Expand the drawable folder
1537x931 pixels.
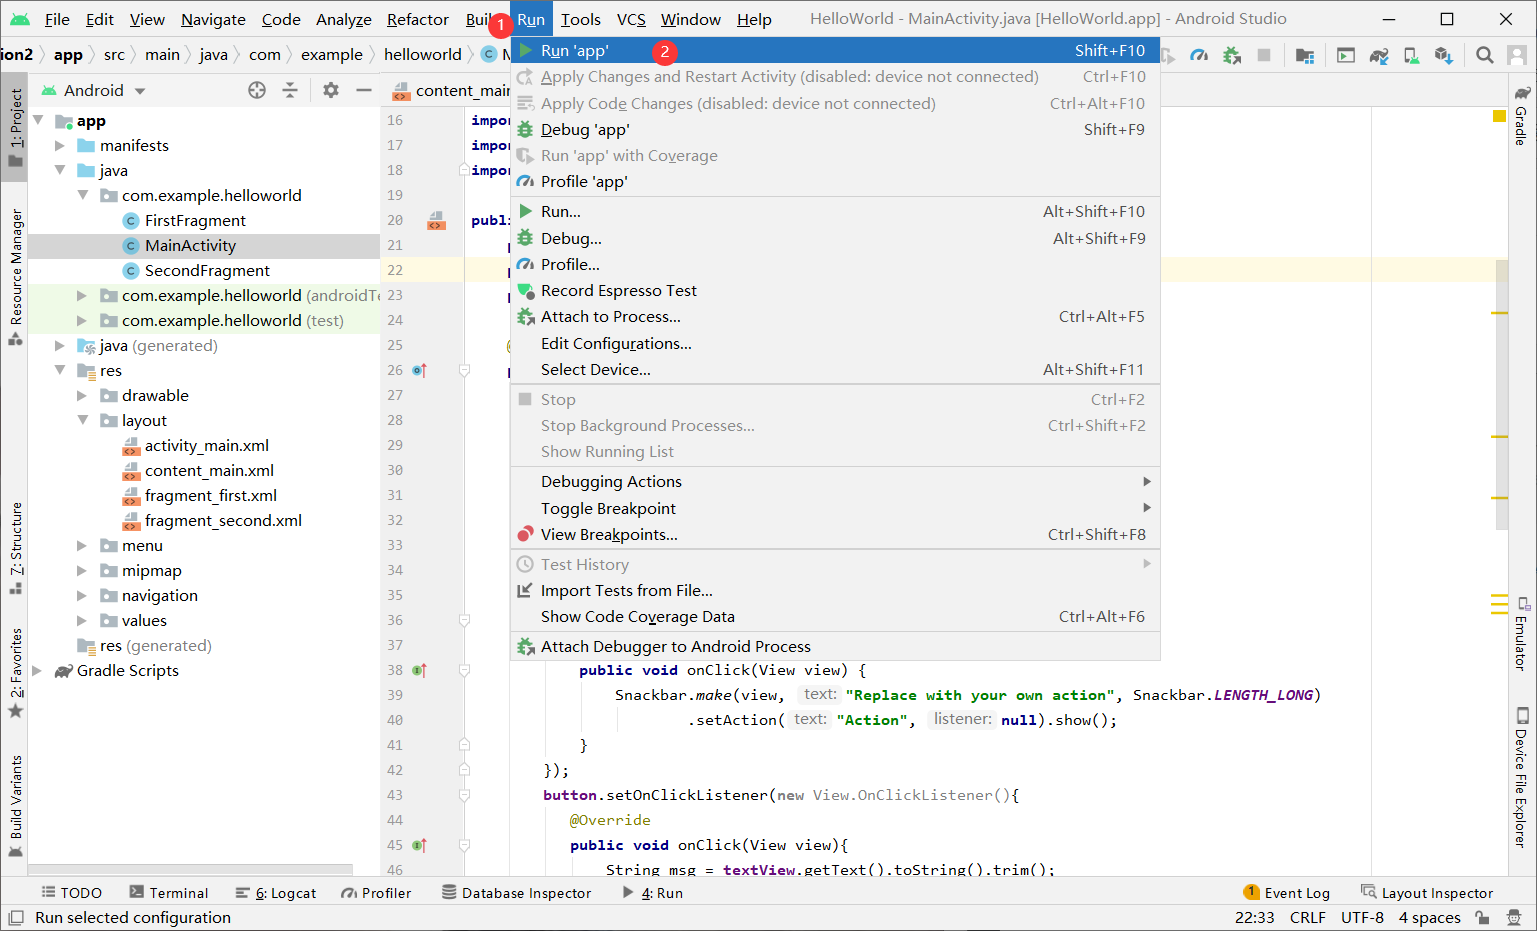82,395
